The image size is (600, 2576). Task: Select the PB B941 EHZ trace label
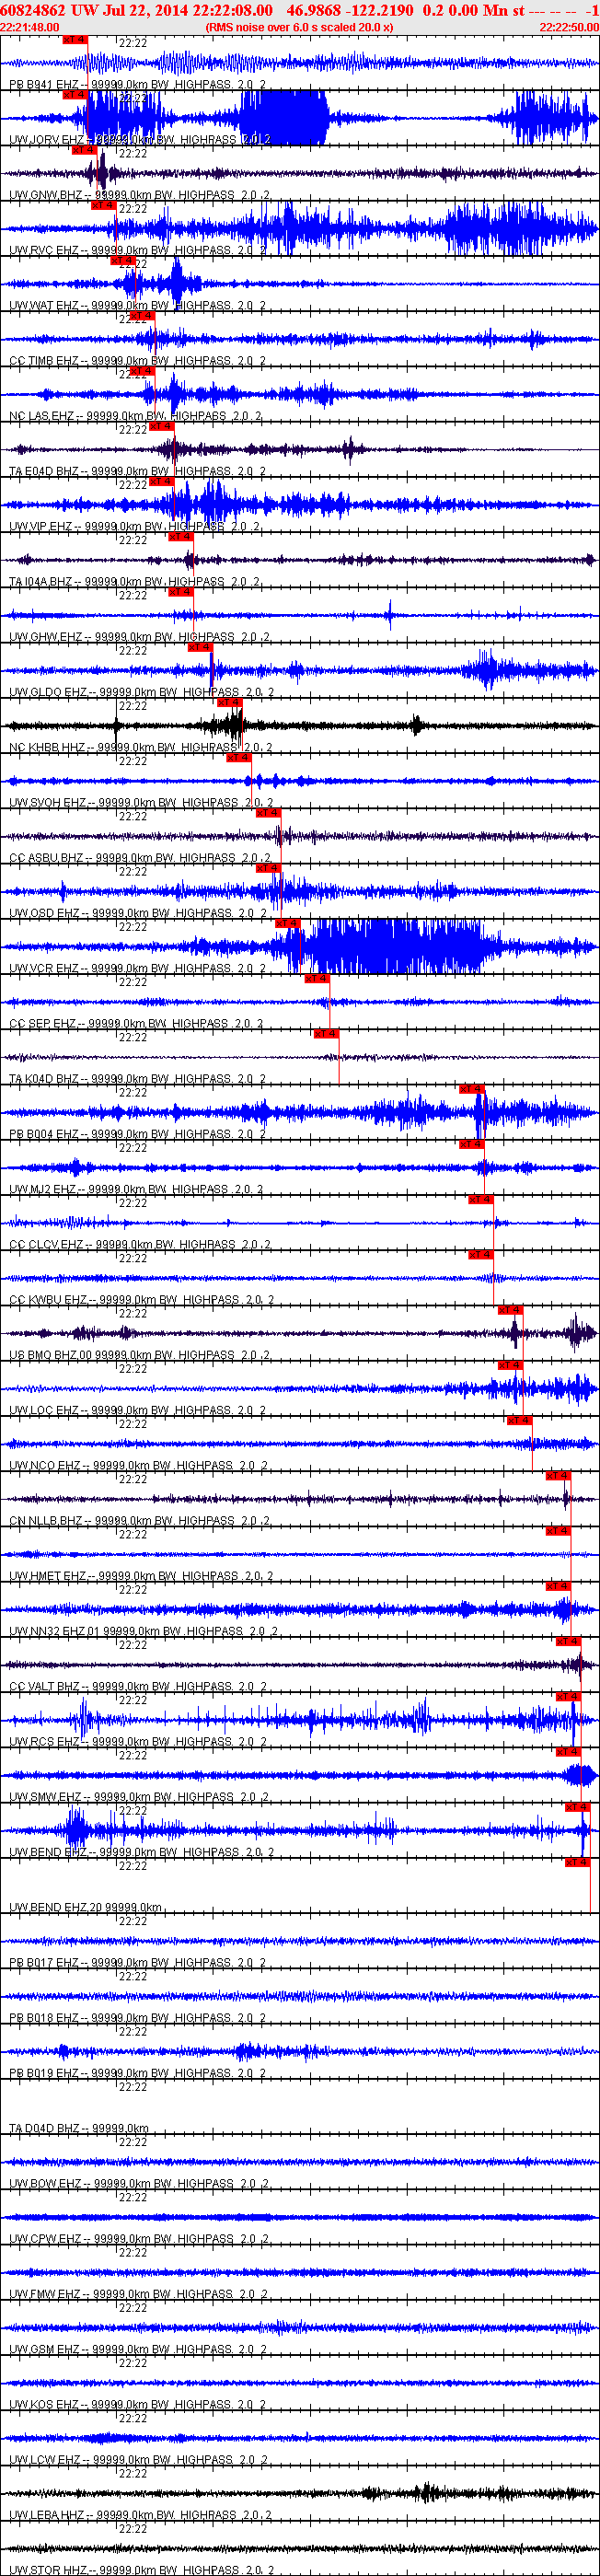138,85
